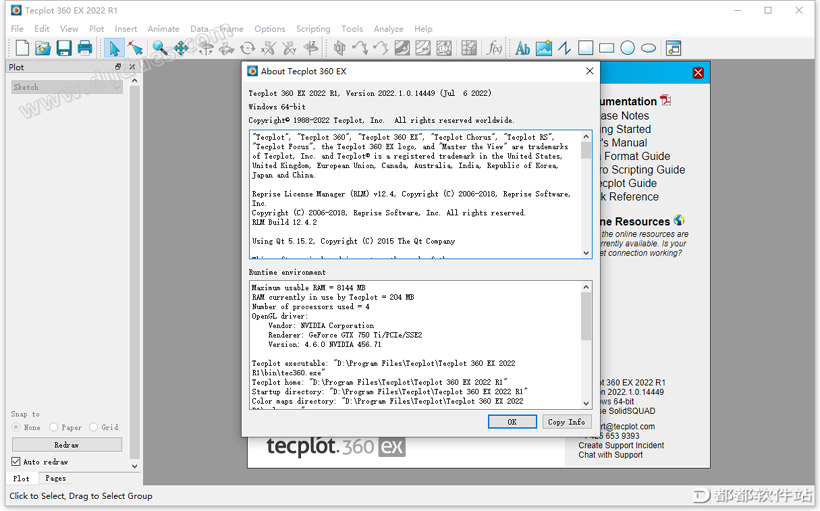Click the Redraw button
This screenshot has width=820, height=511.
pyautogui.click(x=67, y=445)
